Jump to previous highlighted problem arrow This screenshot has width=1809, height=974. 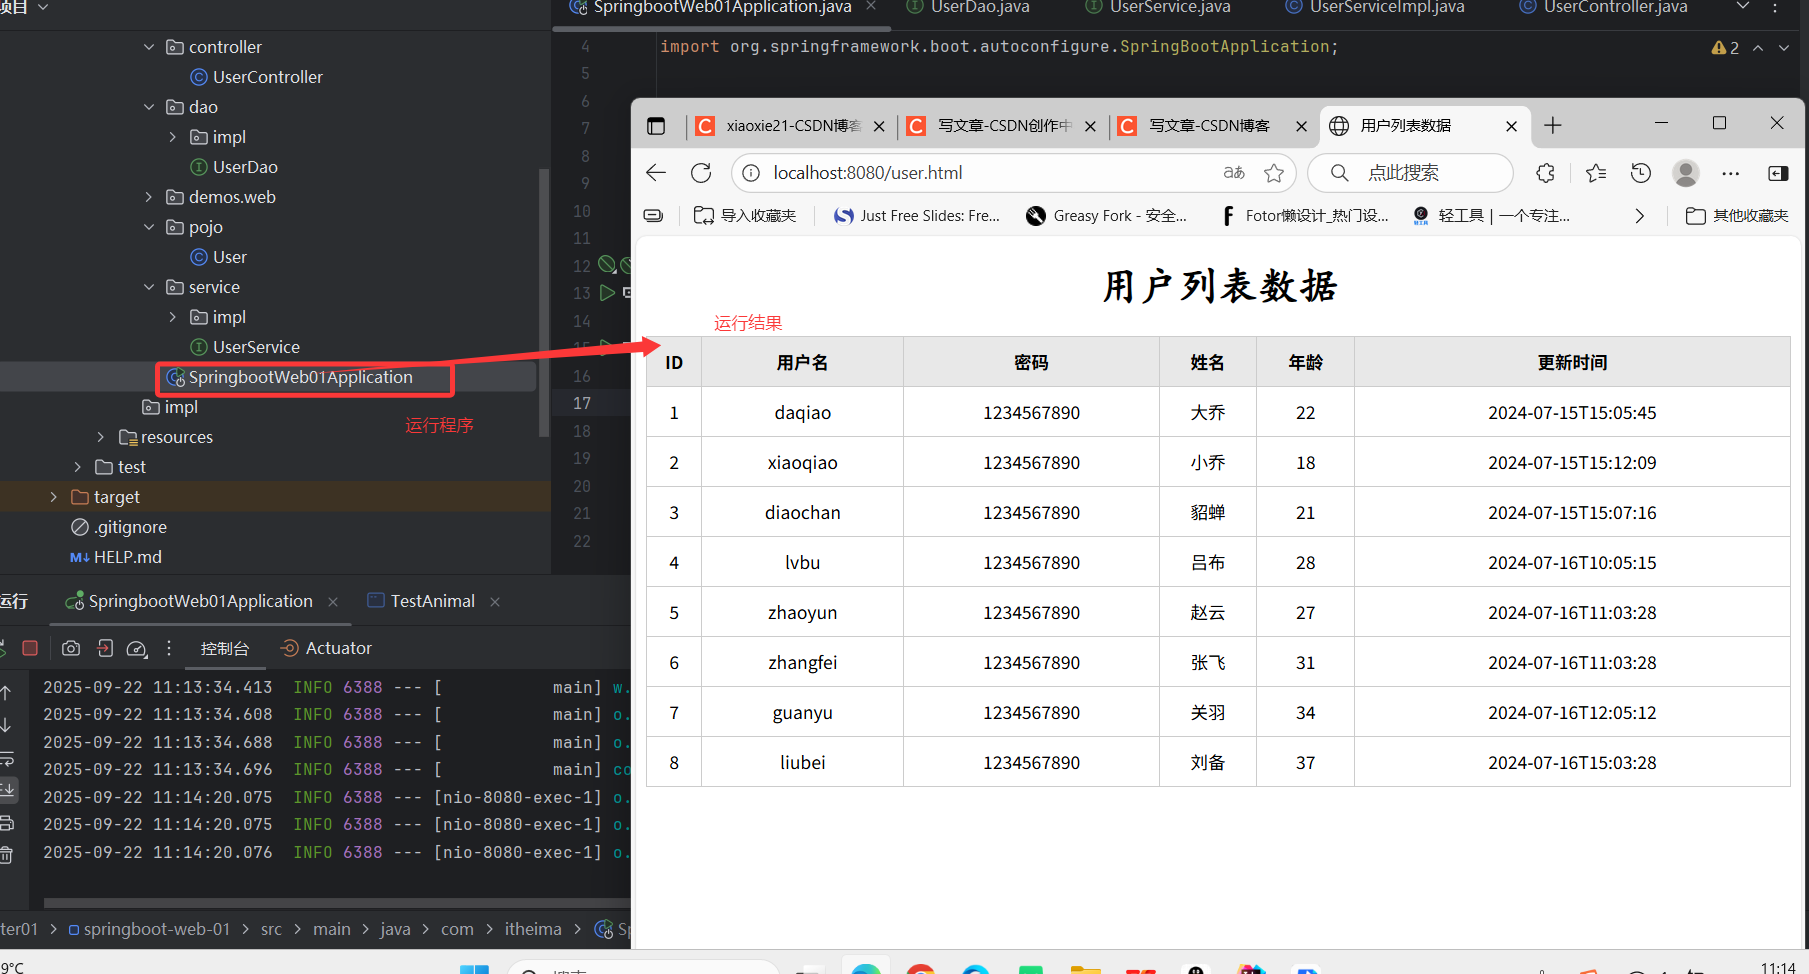pos(1758,47)
